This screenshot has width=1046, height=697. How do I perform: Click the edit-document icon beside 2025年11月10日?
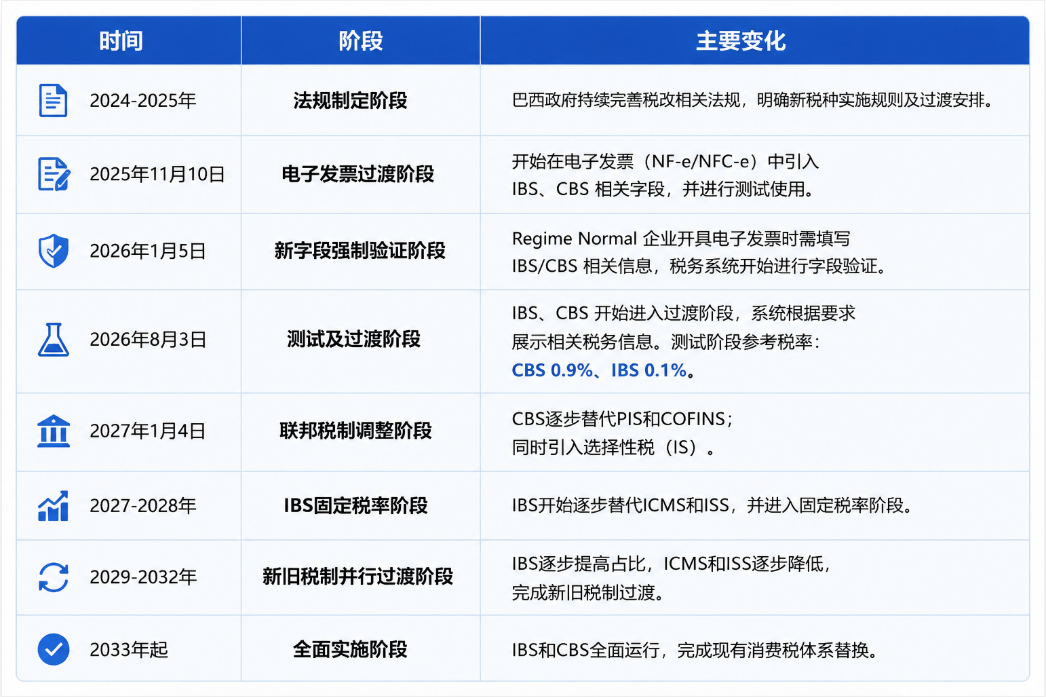coord(54,174)
